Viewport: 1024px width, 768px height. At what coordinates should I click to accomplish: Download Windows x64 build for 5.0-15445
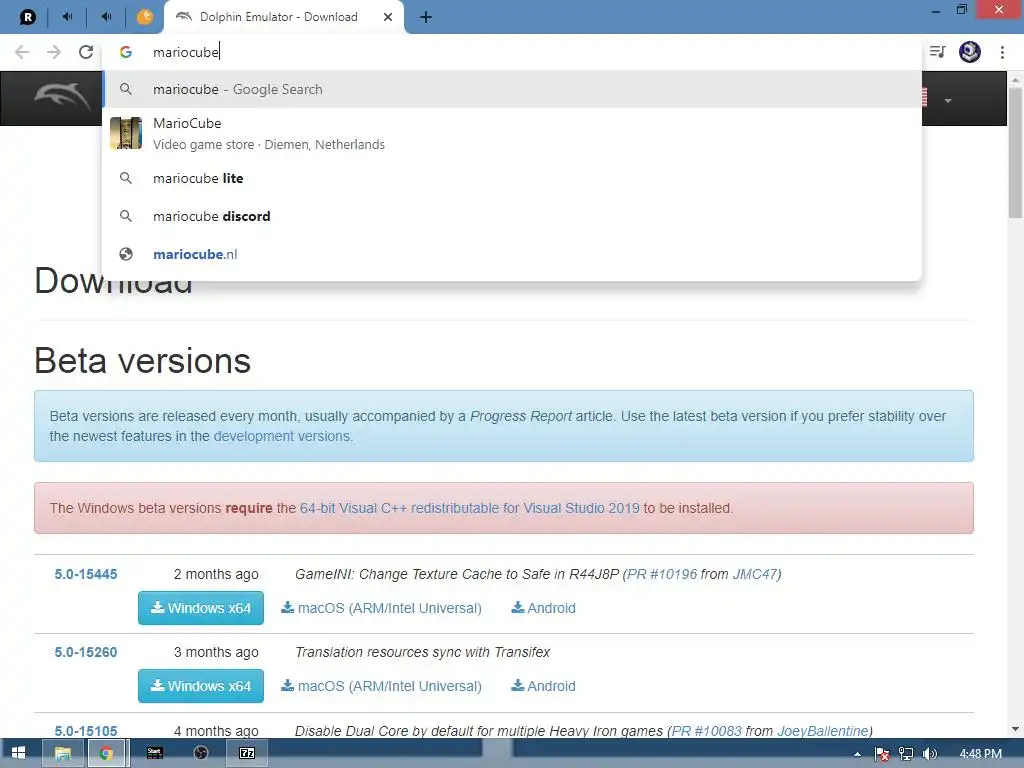coord(200,608)
